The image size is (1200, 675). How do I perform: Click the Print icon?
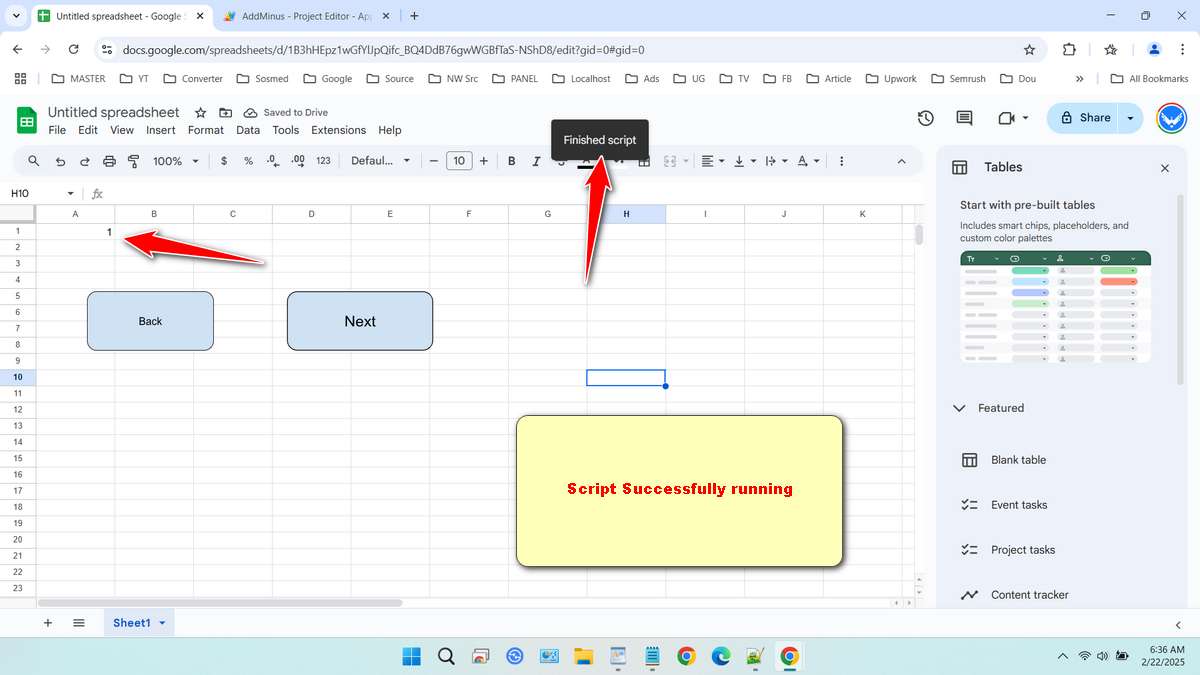(109, 160)
